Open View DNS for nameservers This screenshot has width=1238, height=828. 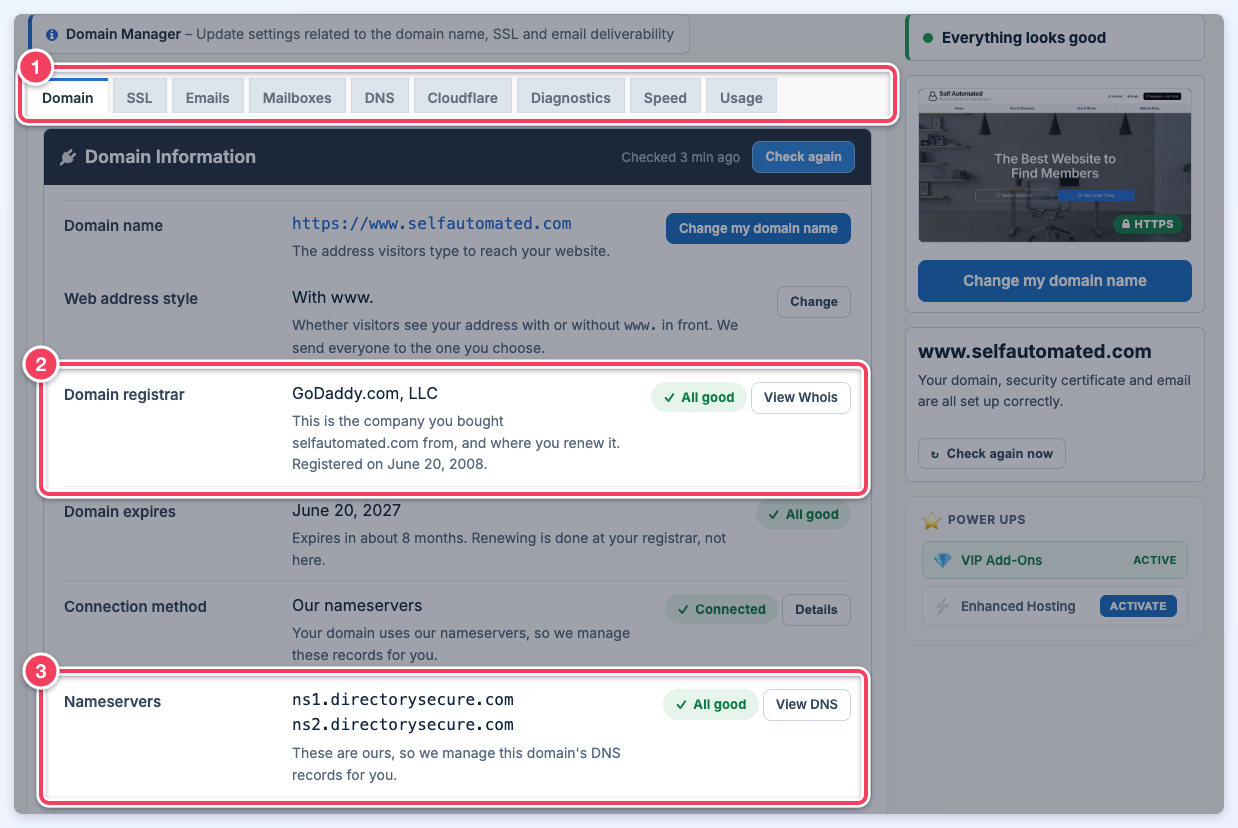[807, 704]
